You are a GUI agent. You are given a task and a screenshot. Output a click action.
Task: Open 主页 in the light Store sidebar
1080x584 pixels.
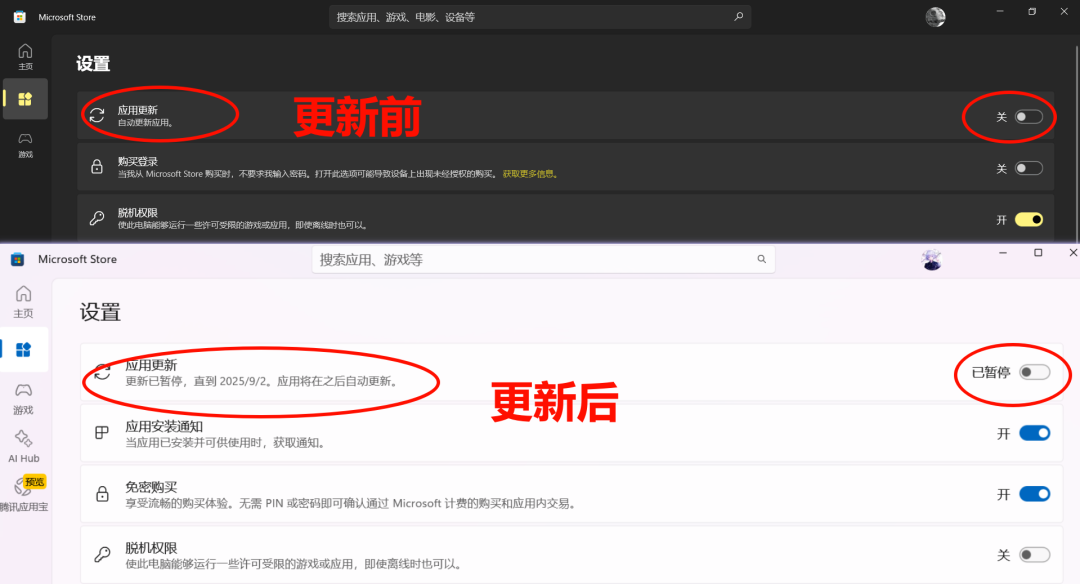tap(23, 302)
